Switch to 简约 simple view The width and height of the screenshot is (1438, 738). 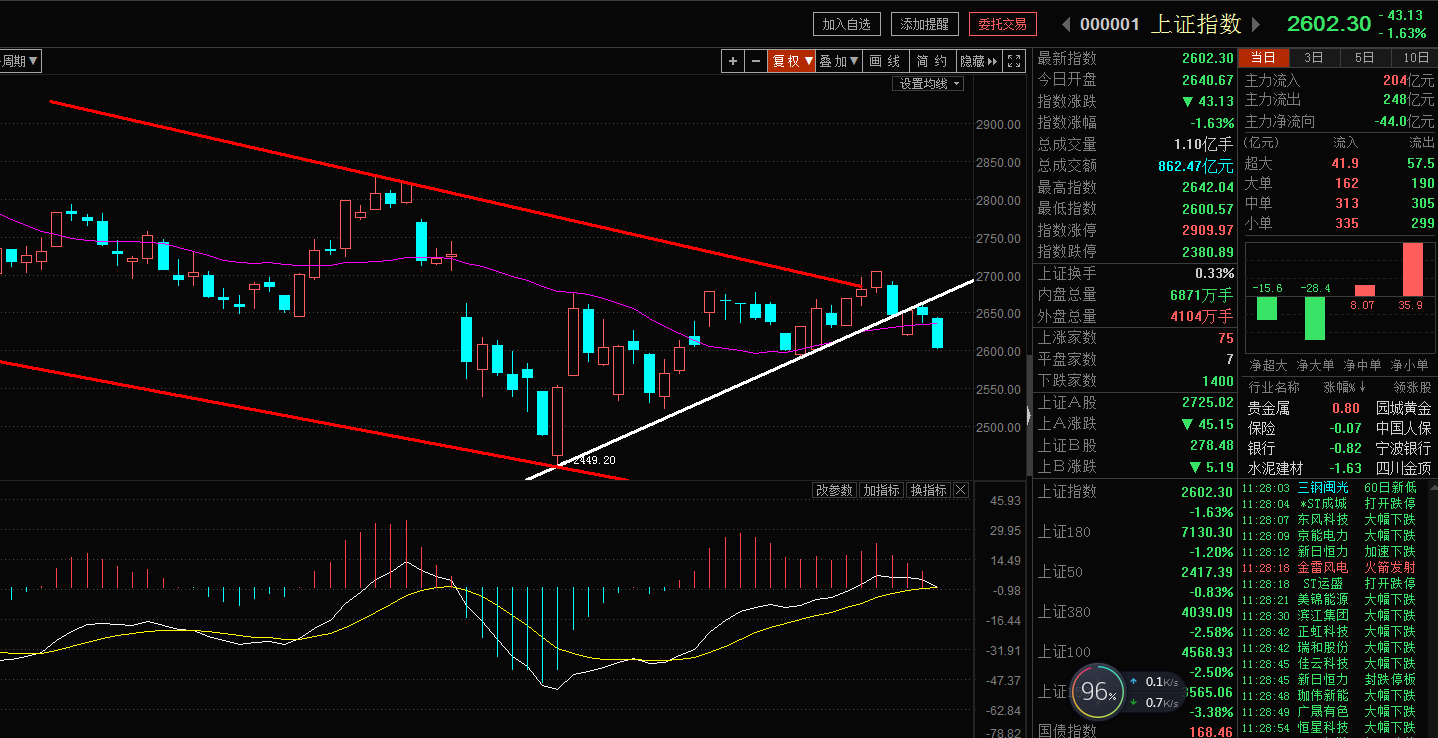(x=932, y=61)
